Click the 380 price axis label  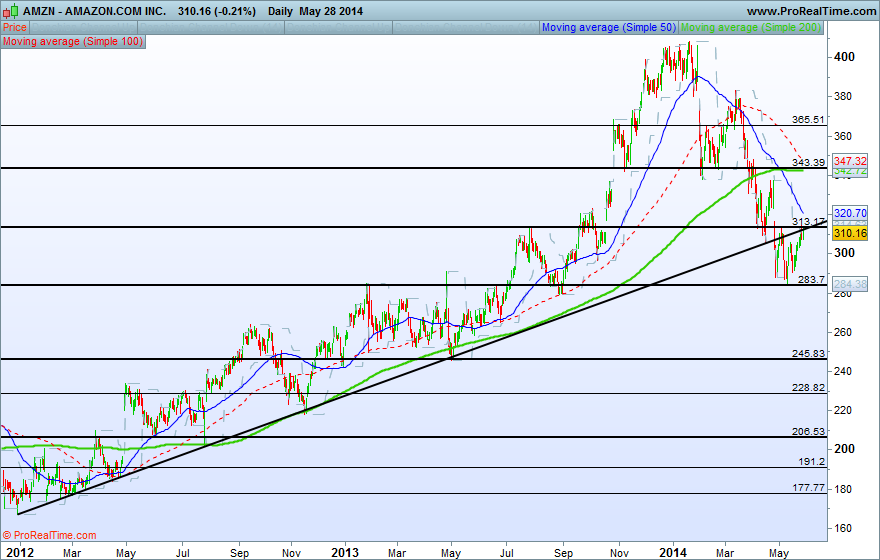(x=843, y=96)
